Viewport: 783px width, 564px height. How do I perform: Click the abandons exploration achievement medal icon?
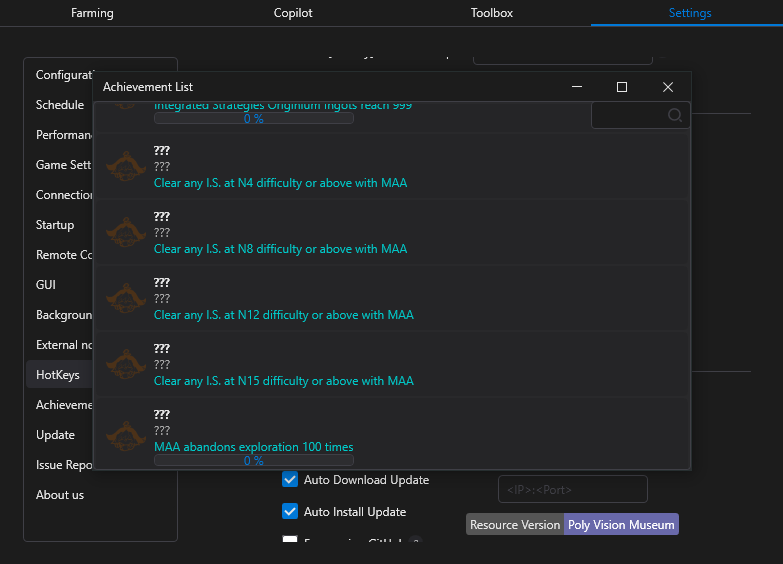pyautogui.click(x=126, y=436)
